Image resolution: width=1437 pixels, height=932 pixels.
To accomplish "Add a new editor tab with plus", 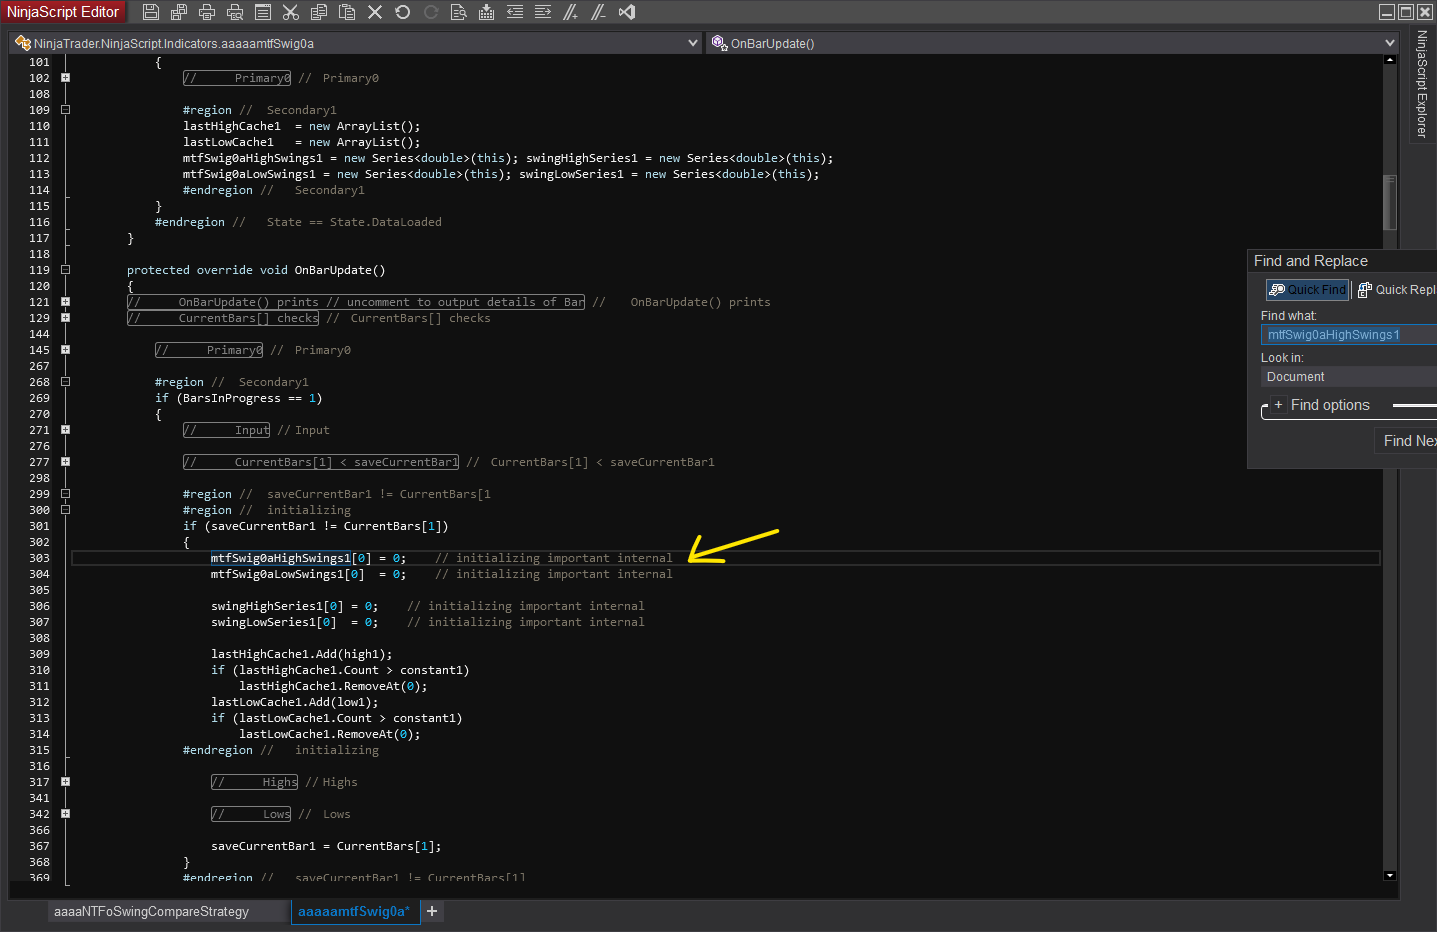I will point(432,911).
